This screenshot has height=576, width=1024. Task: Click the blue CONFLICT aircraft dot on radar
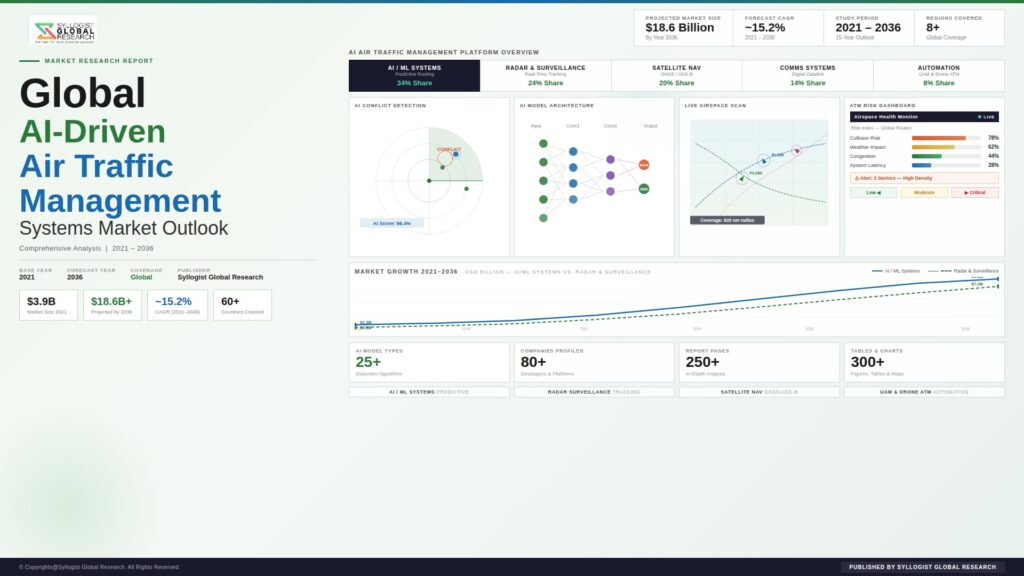(x=456, y=154)
